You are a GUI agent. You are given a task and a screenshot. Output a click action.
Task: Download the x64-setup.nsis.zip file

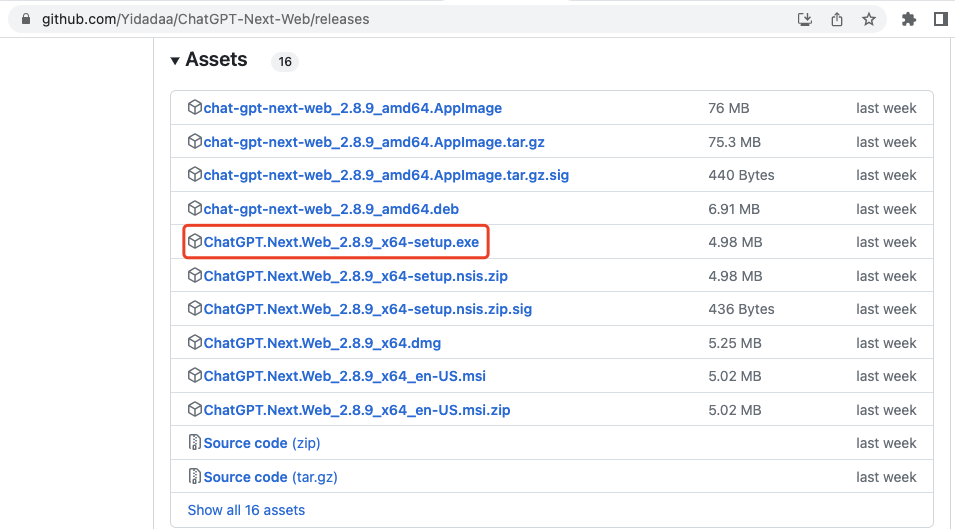356,276
